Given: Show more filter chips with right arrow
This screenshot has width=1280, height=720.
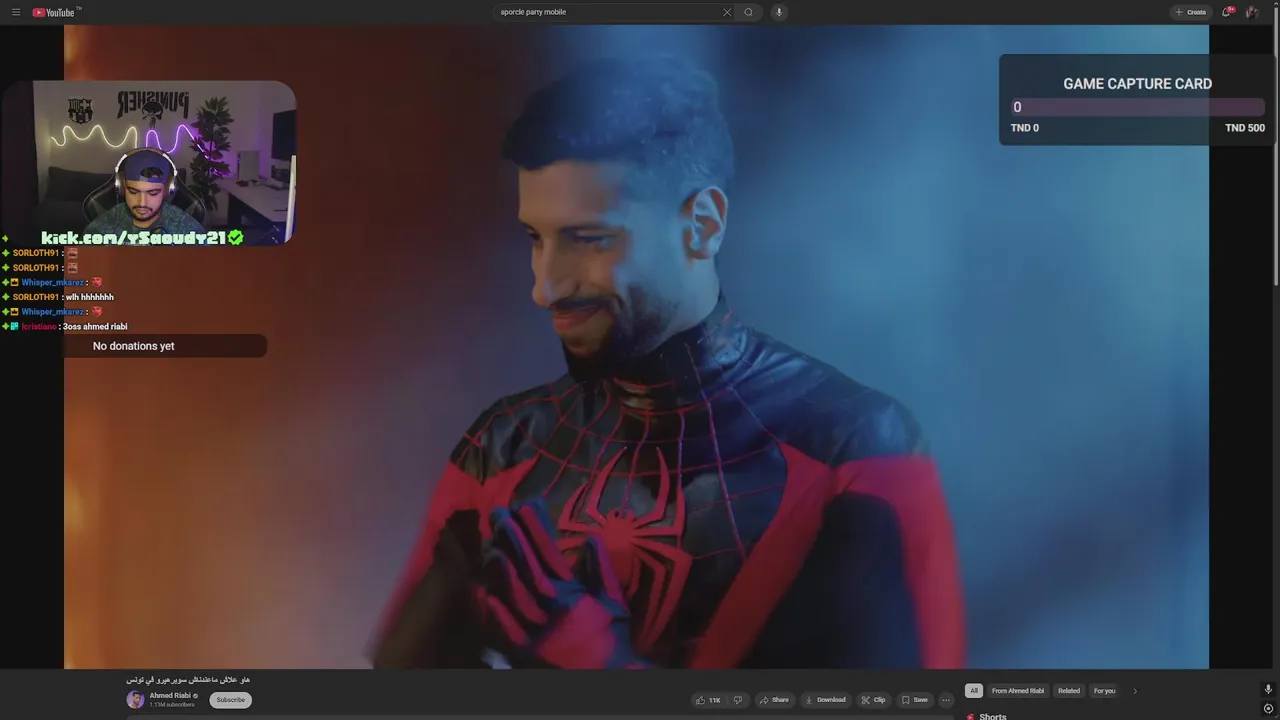Looking at the screenshot, I should 1135,691.
